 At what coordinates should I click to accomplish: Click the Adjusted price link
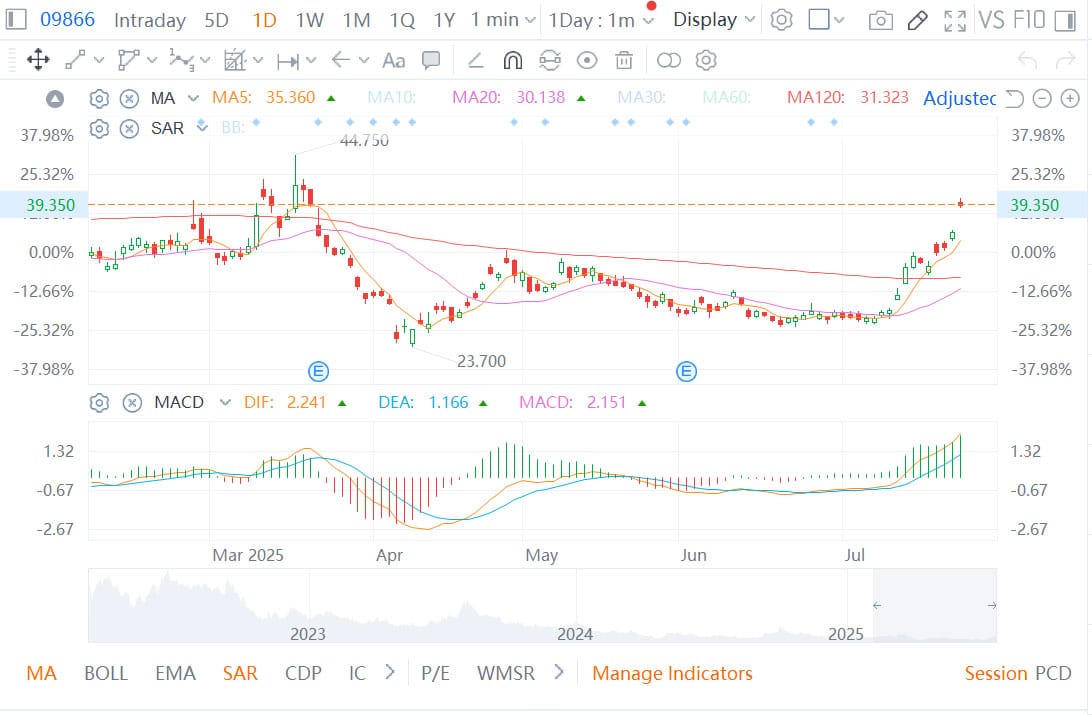(959, 98)
